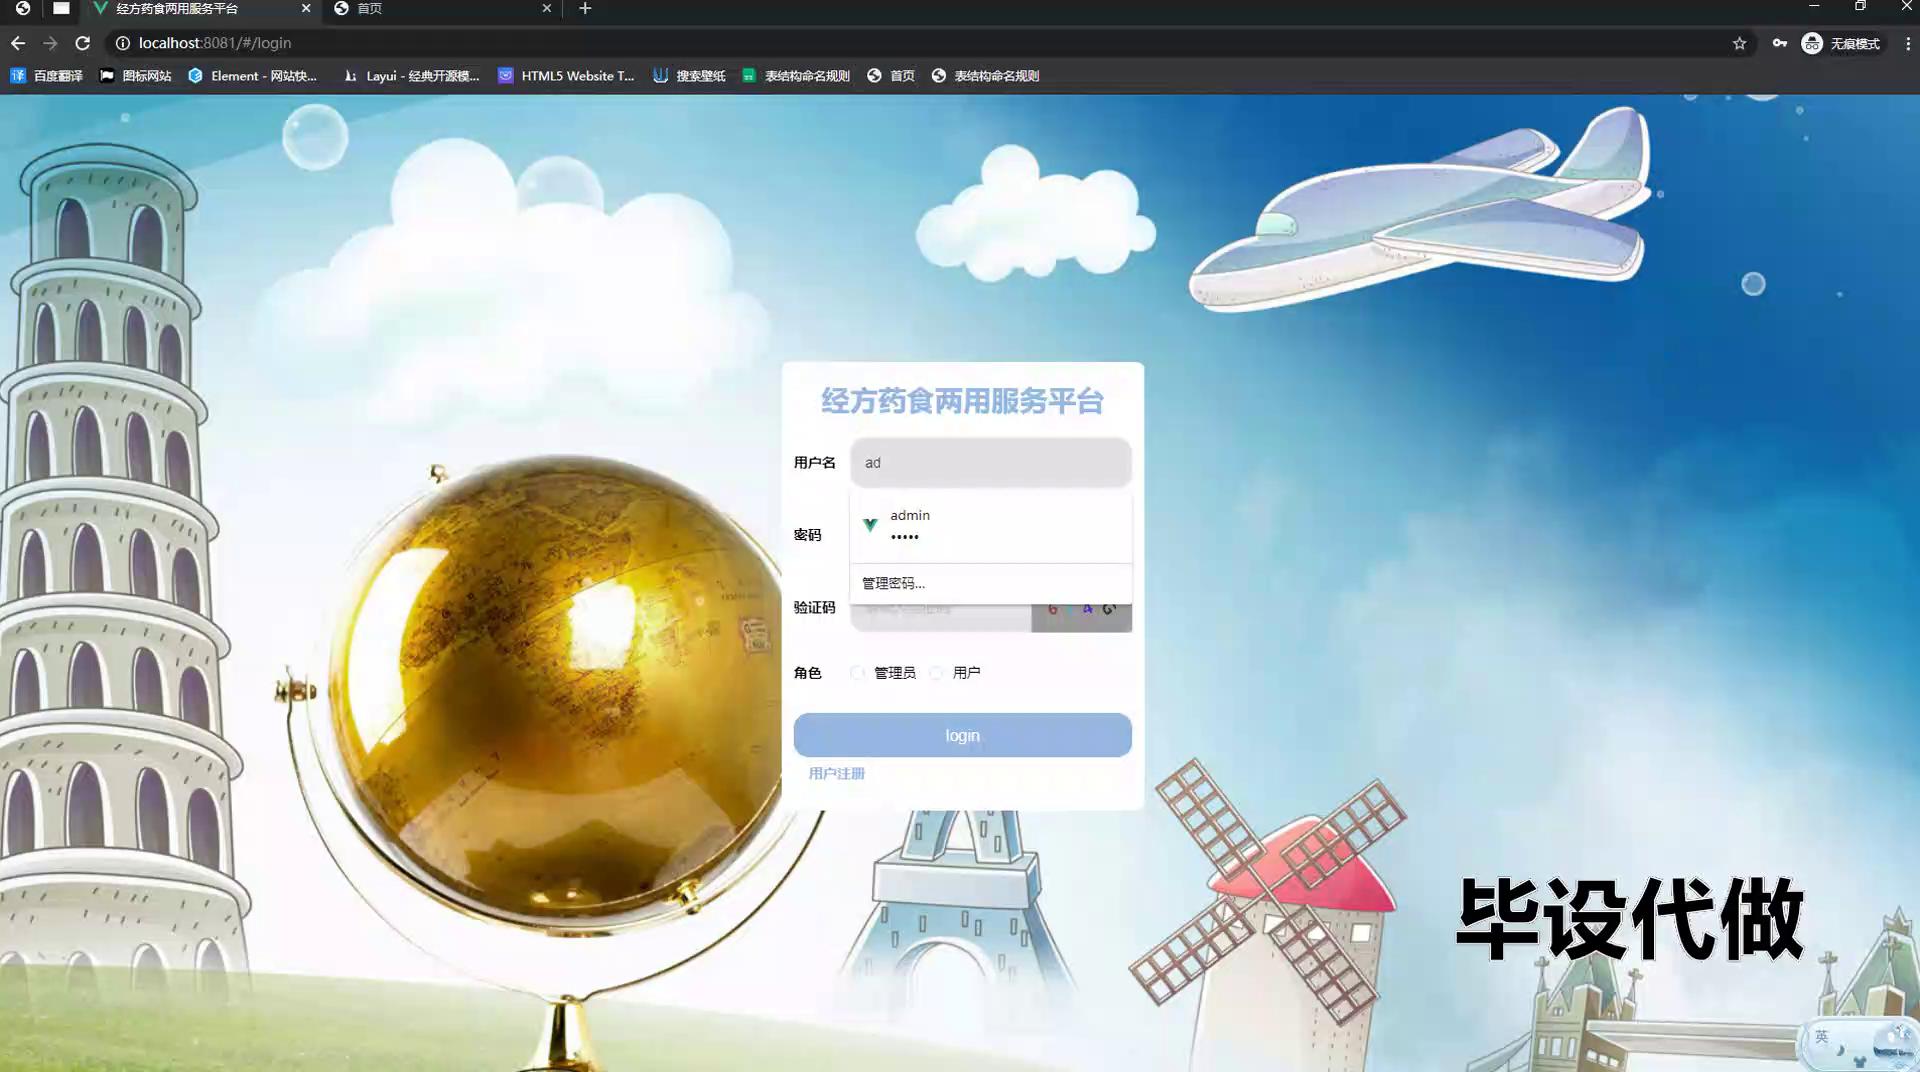Bookmark this page with the star icon
Screen dimensions: 1920x1072
click(1739, 43)
